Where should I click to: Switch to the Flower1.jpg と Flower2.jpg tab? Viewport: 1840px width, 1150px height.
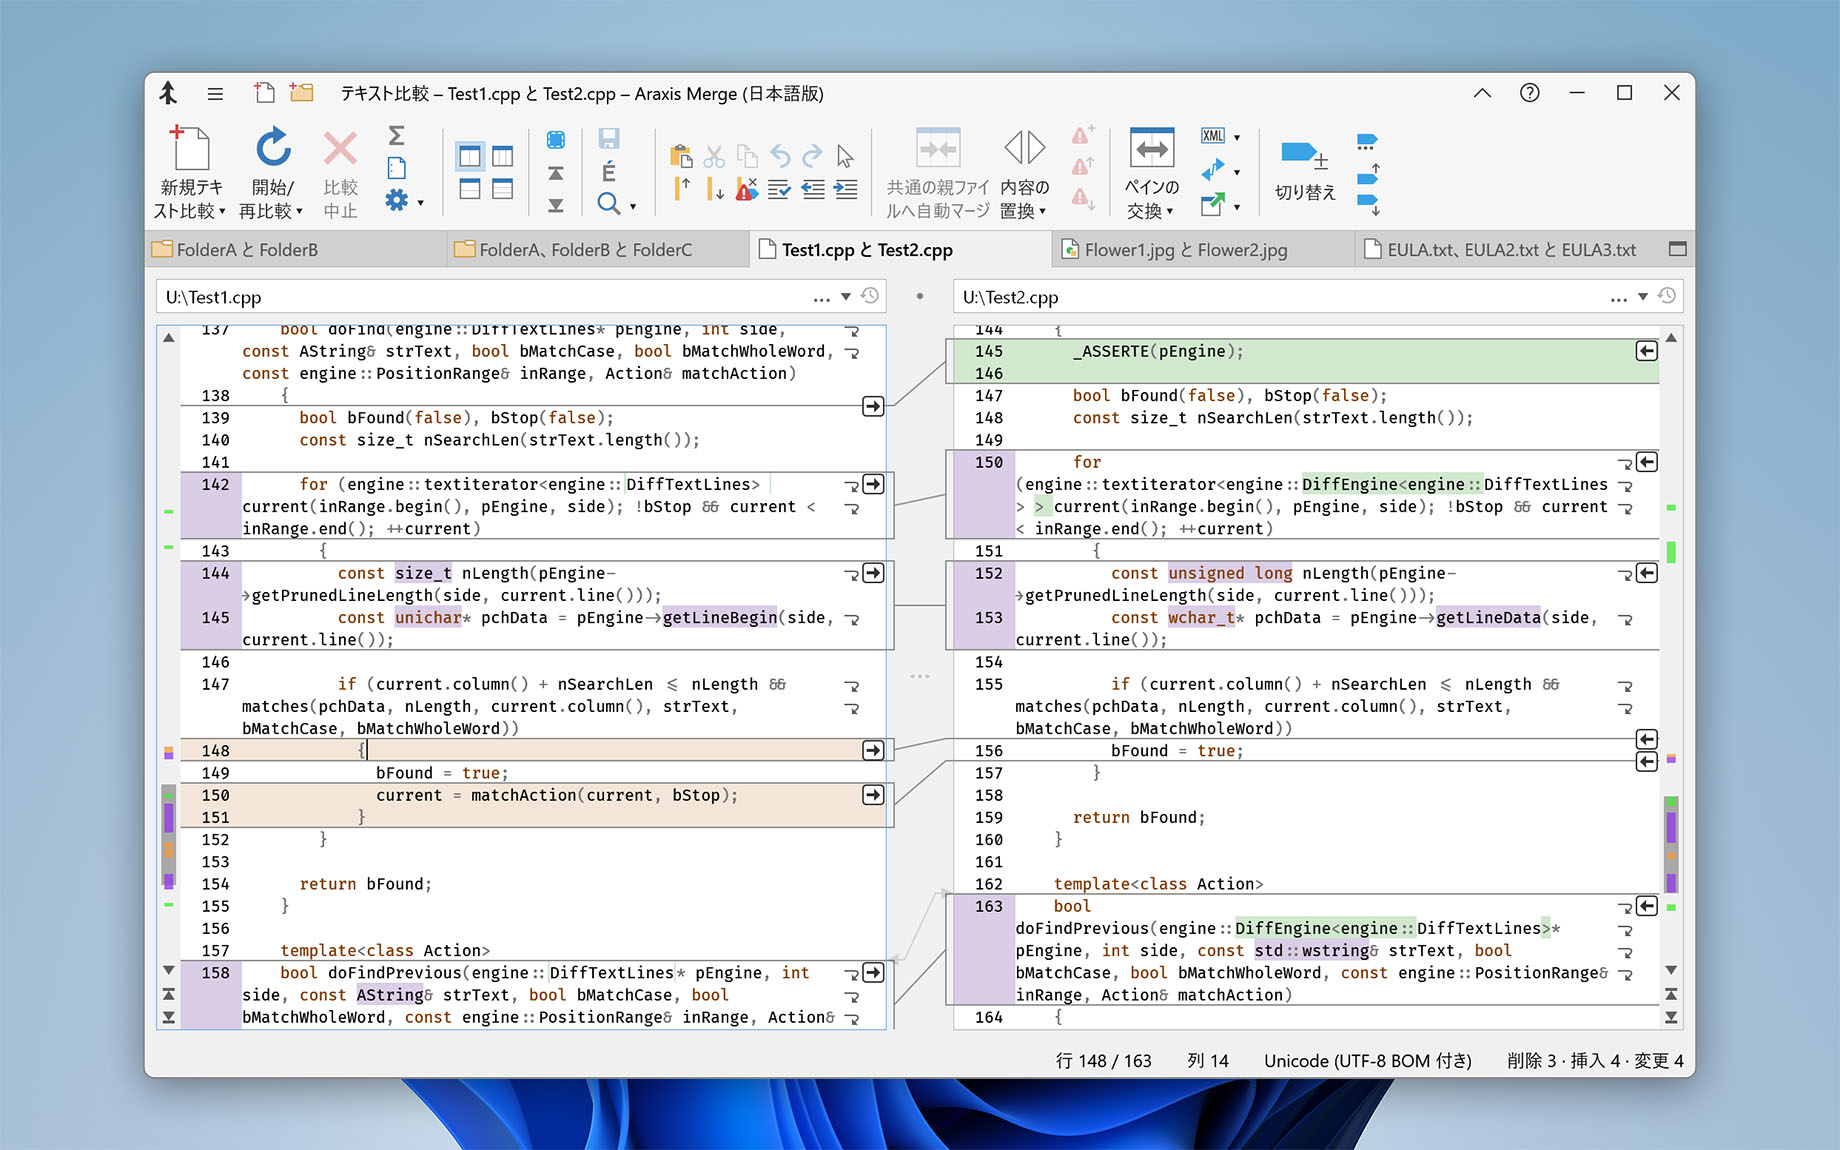point(1185,249)
